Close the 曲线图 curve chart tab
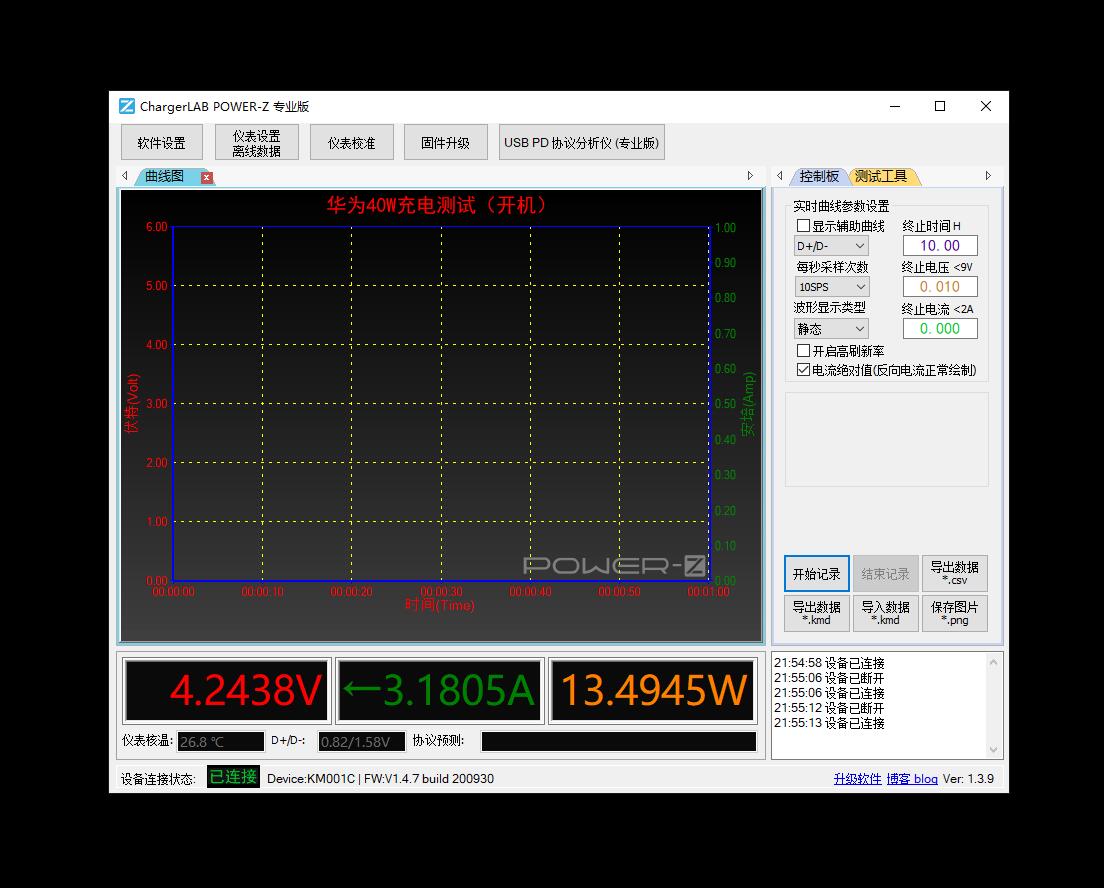The width and height of the screenshot is (1104, 888). (207, 176)
